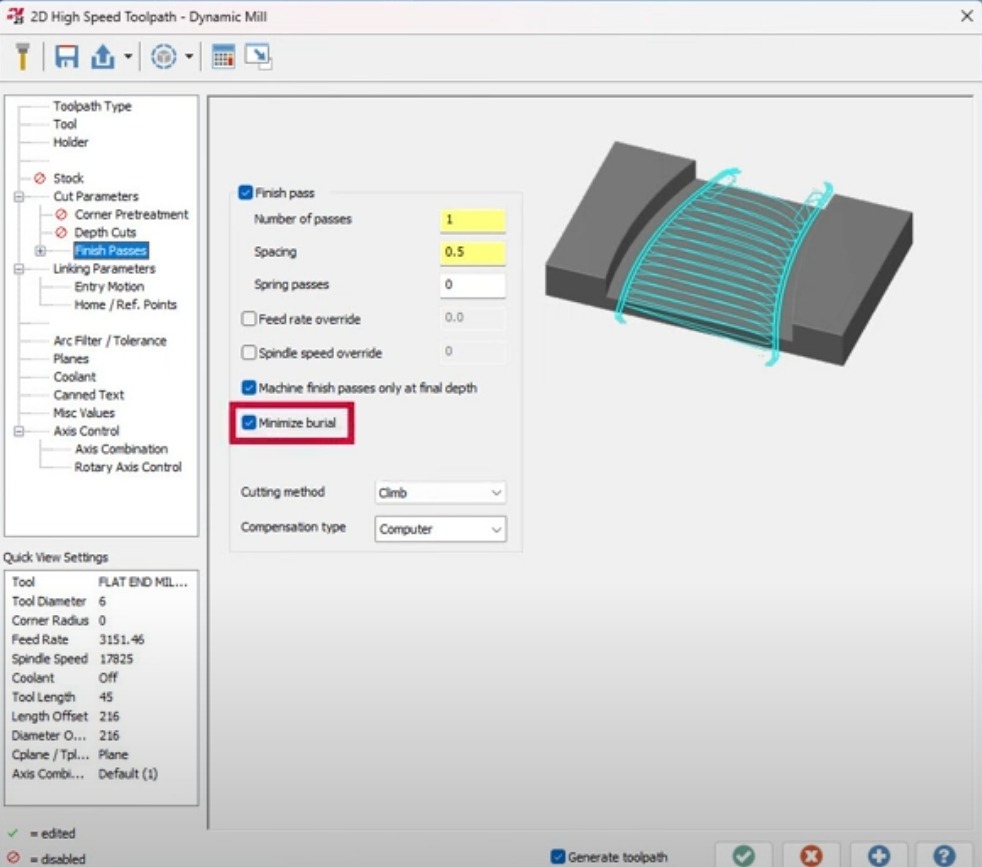Close the Dynamic Mill dialog window
The height and width of the screenshot is (867, 982).
coord(967,16)
